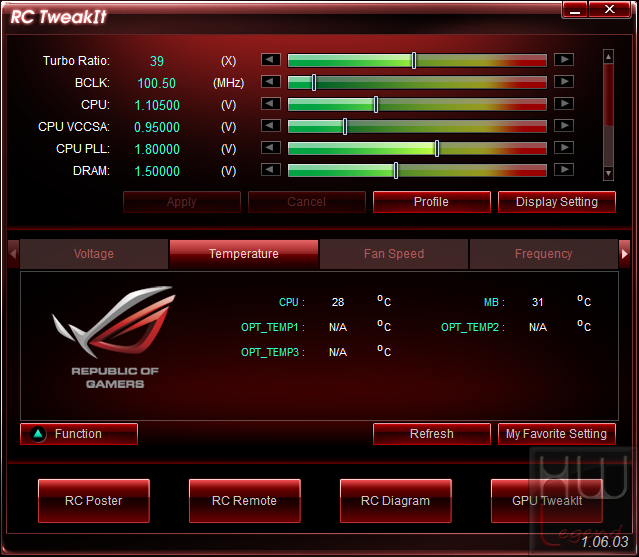Viewport: 639px width, 557px height.
Task: Lower DRAM voltage with left arrow
Action: point(271,170)
